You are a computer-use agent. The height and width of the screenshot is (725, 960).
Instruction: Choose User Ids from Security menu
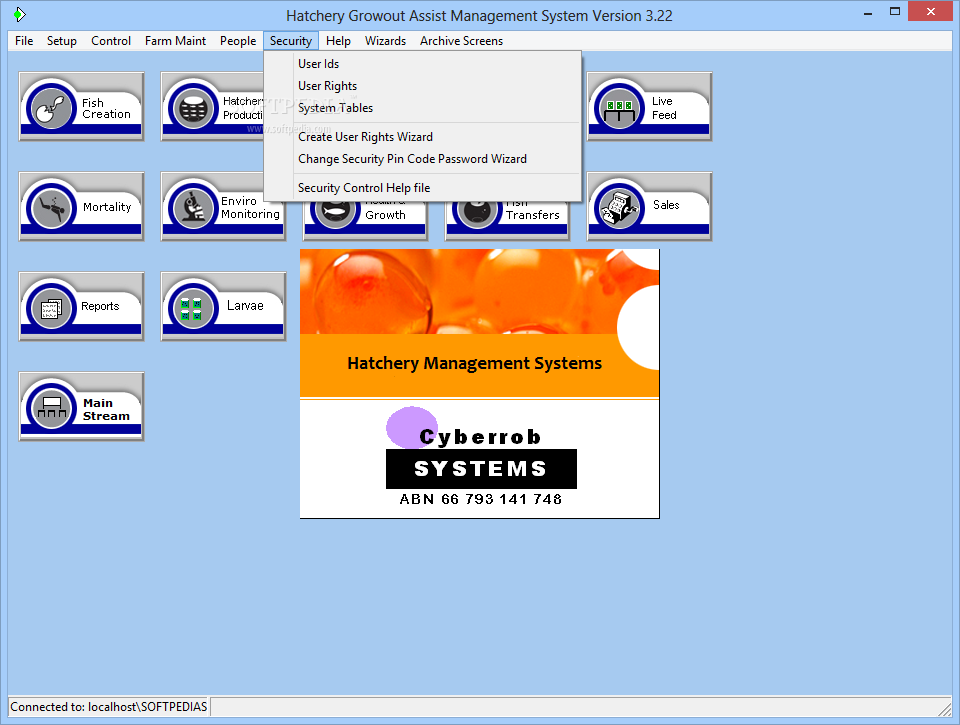pos(422,64)
